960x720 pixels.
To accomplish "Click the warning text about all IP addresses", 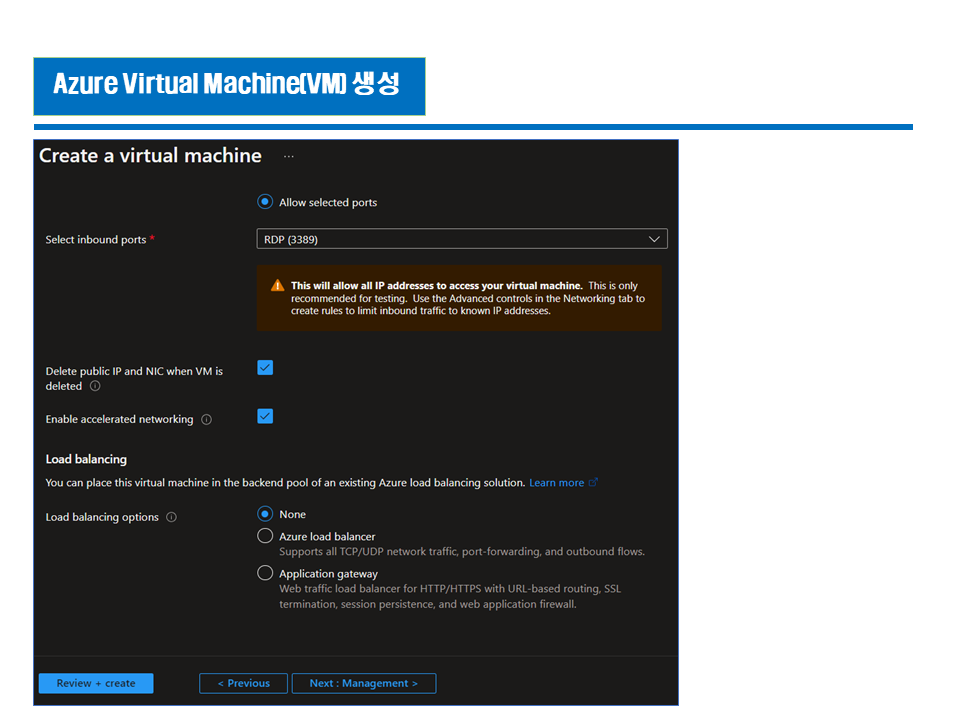I will tap(468, 298).
